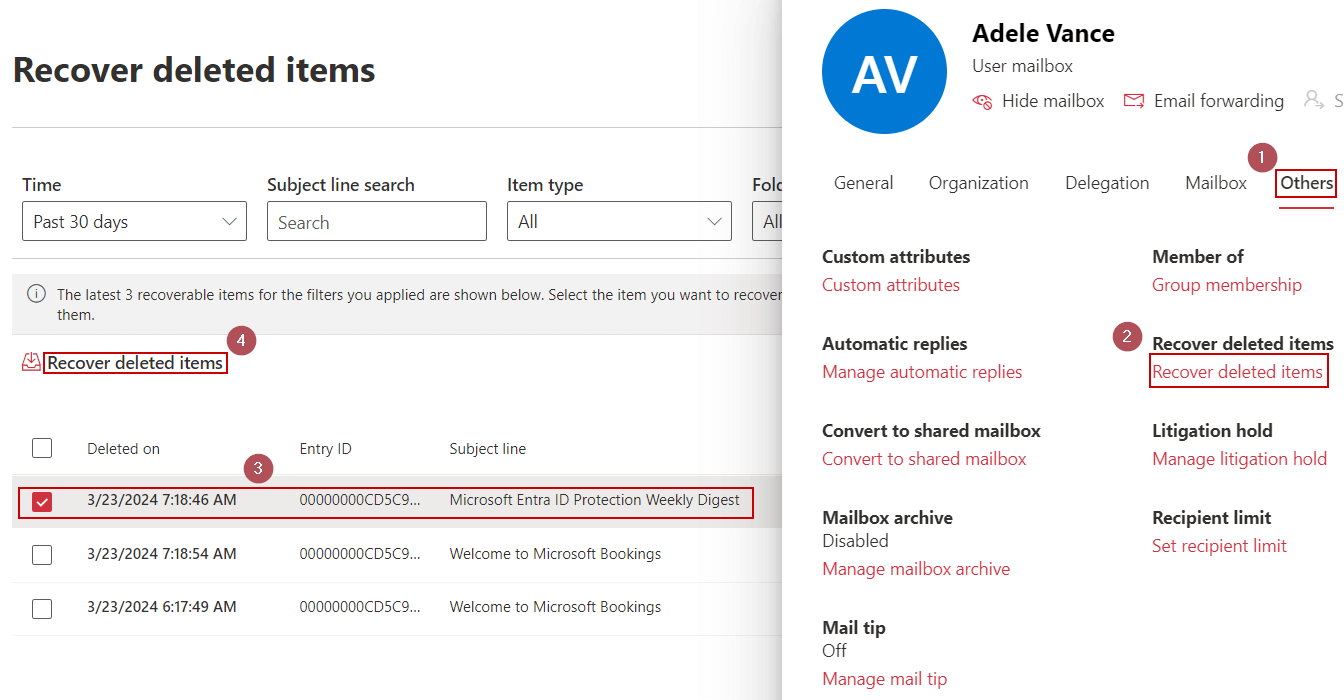The width and height of the screenshot is (1344, 700).
Task: Check the 7:18:54 AM Microsoft Bookings row
Action: tap(42, 554)
